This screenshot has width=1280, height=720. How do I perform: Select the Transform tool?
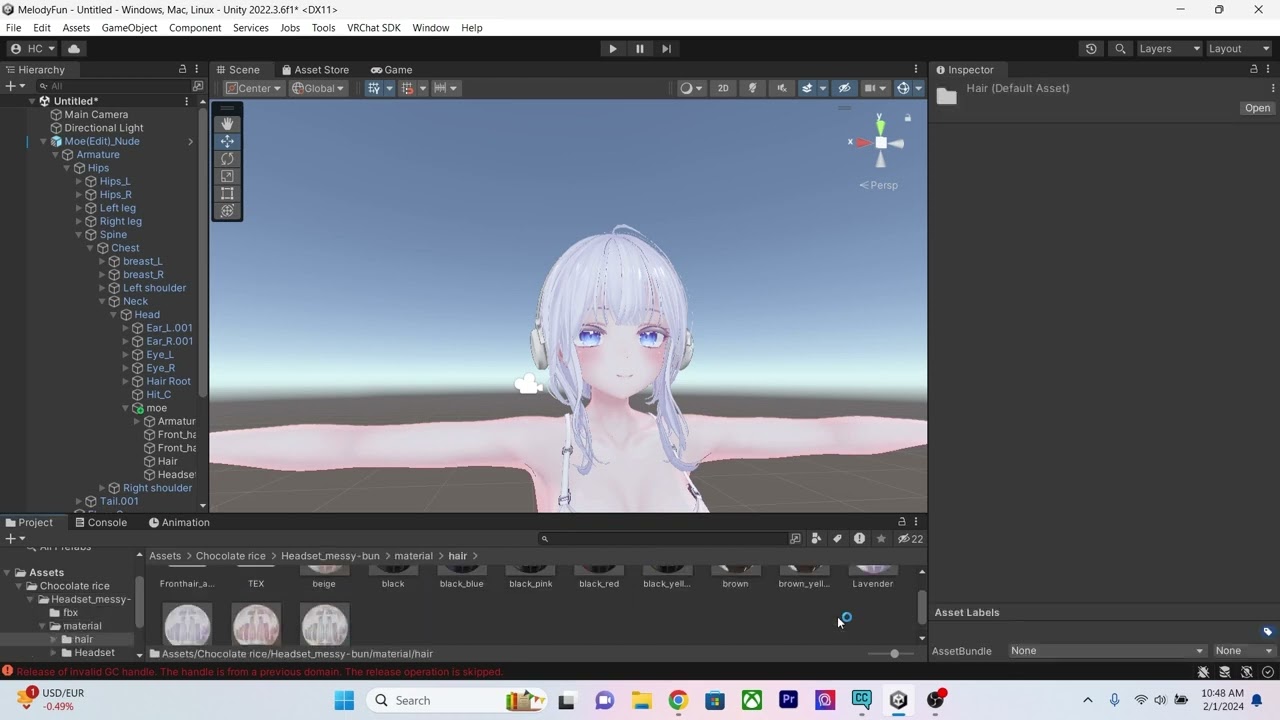[x=227, y=211]
